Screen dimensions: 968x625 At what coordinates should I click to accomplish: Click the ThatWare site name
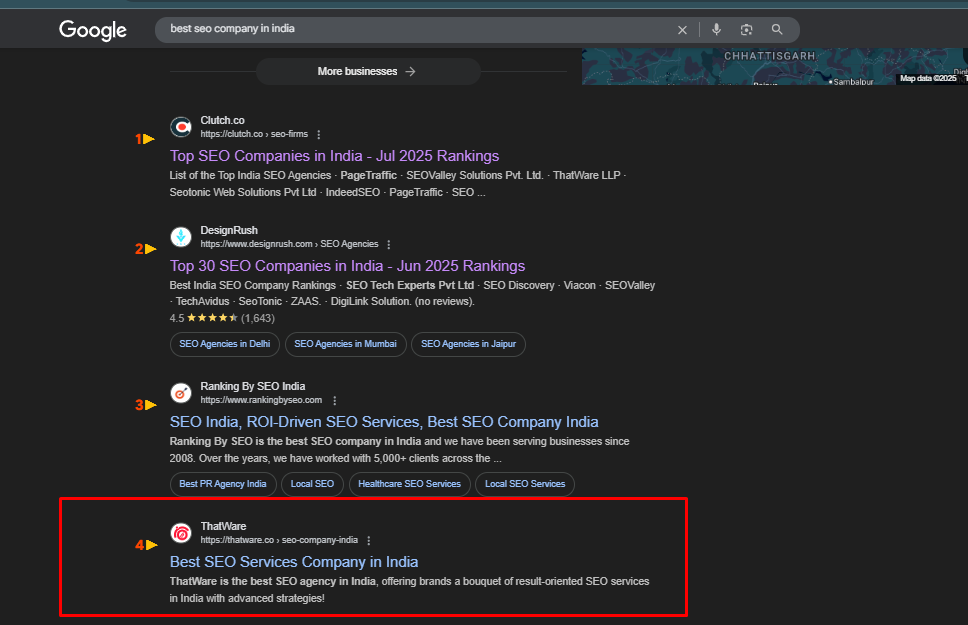223,527
